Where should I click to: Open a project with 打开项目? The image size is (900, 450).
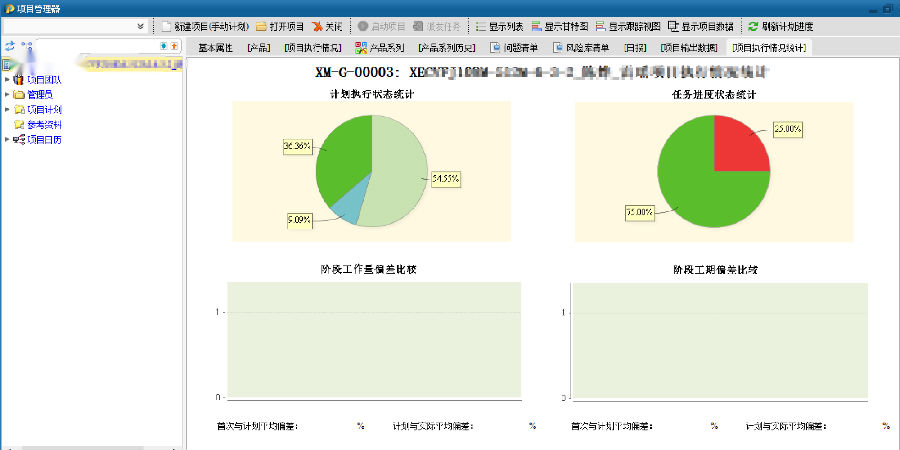[x=279, y=26]
